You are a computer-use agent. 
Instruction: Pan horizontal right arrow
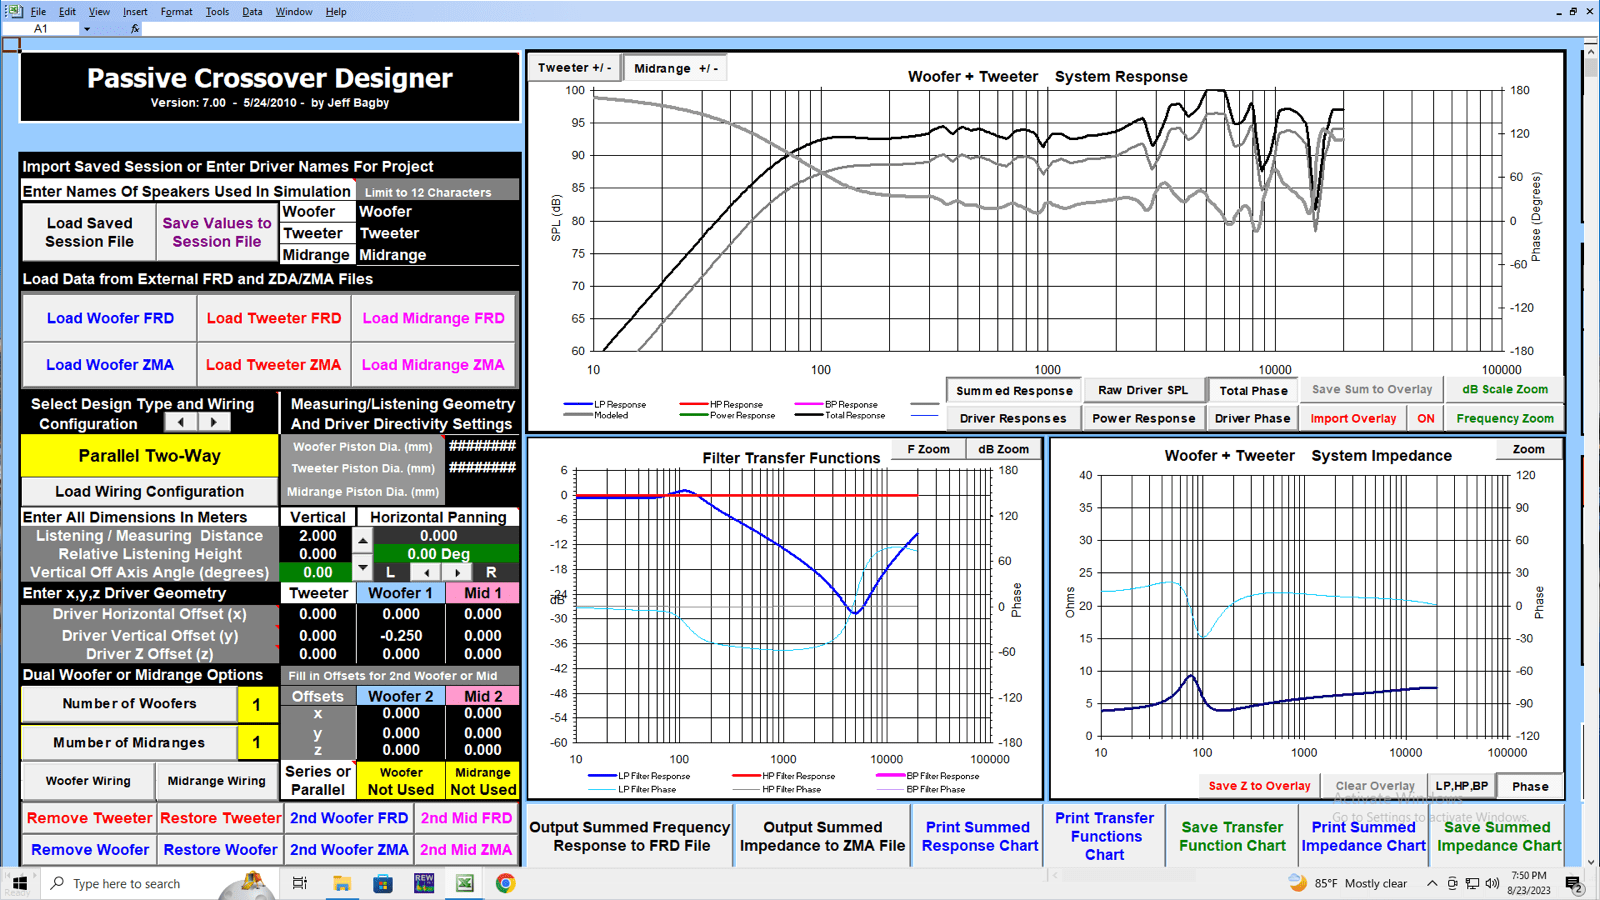[x=457, y=572]
